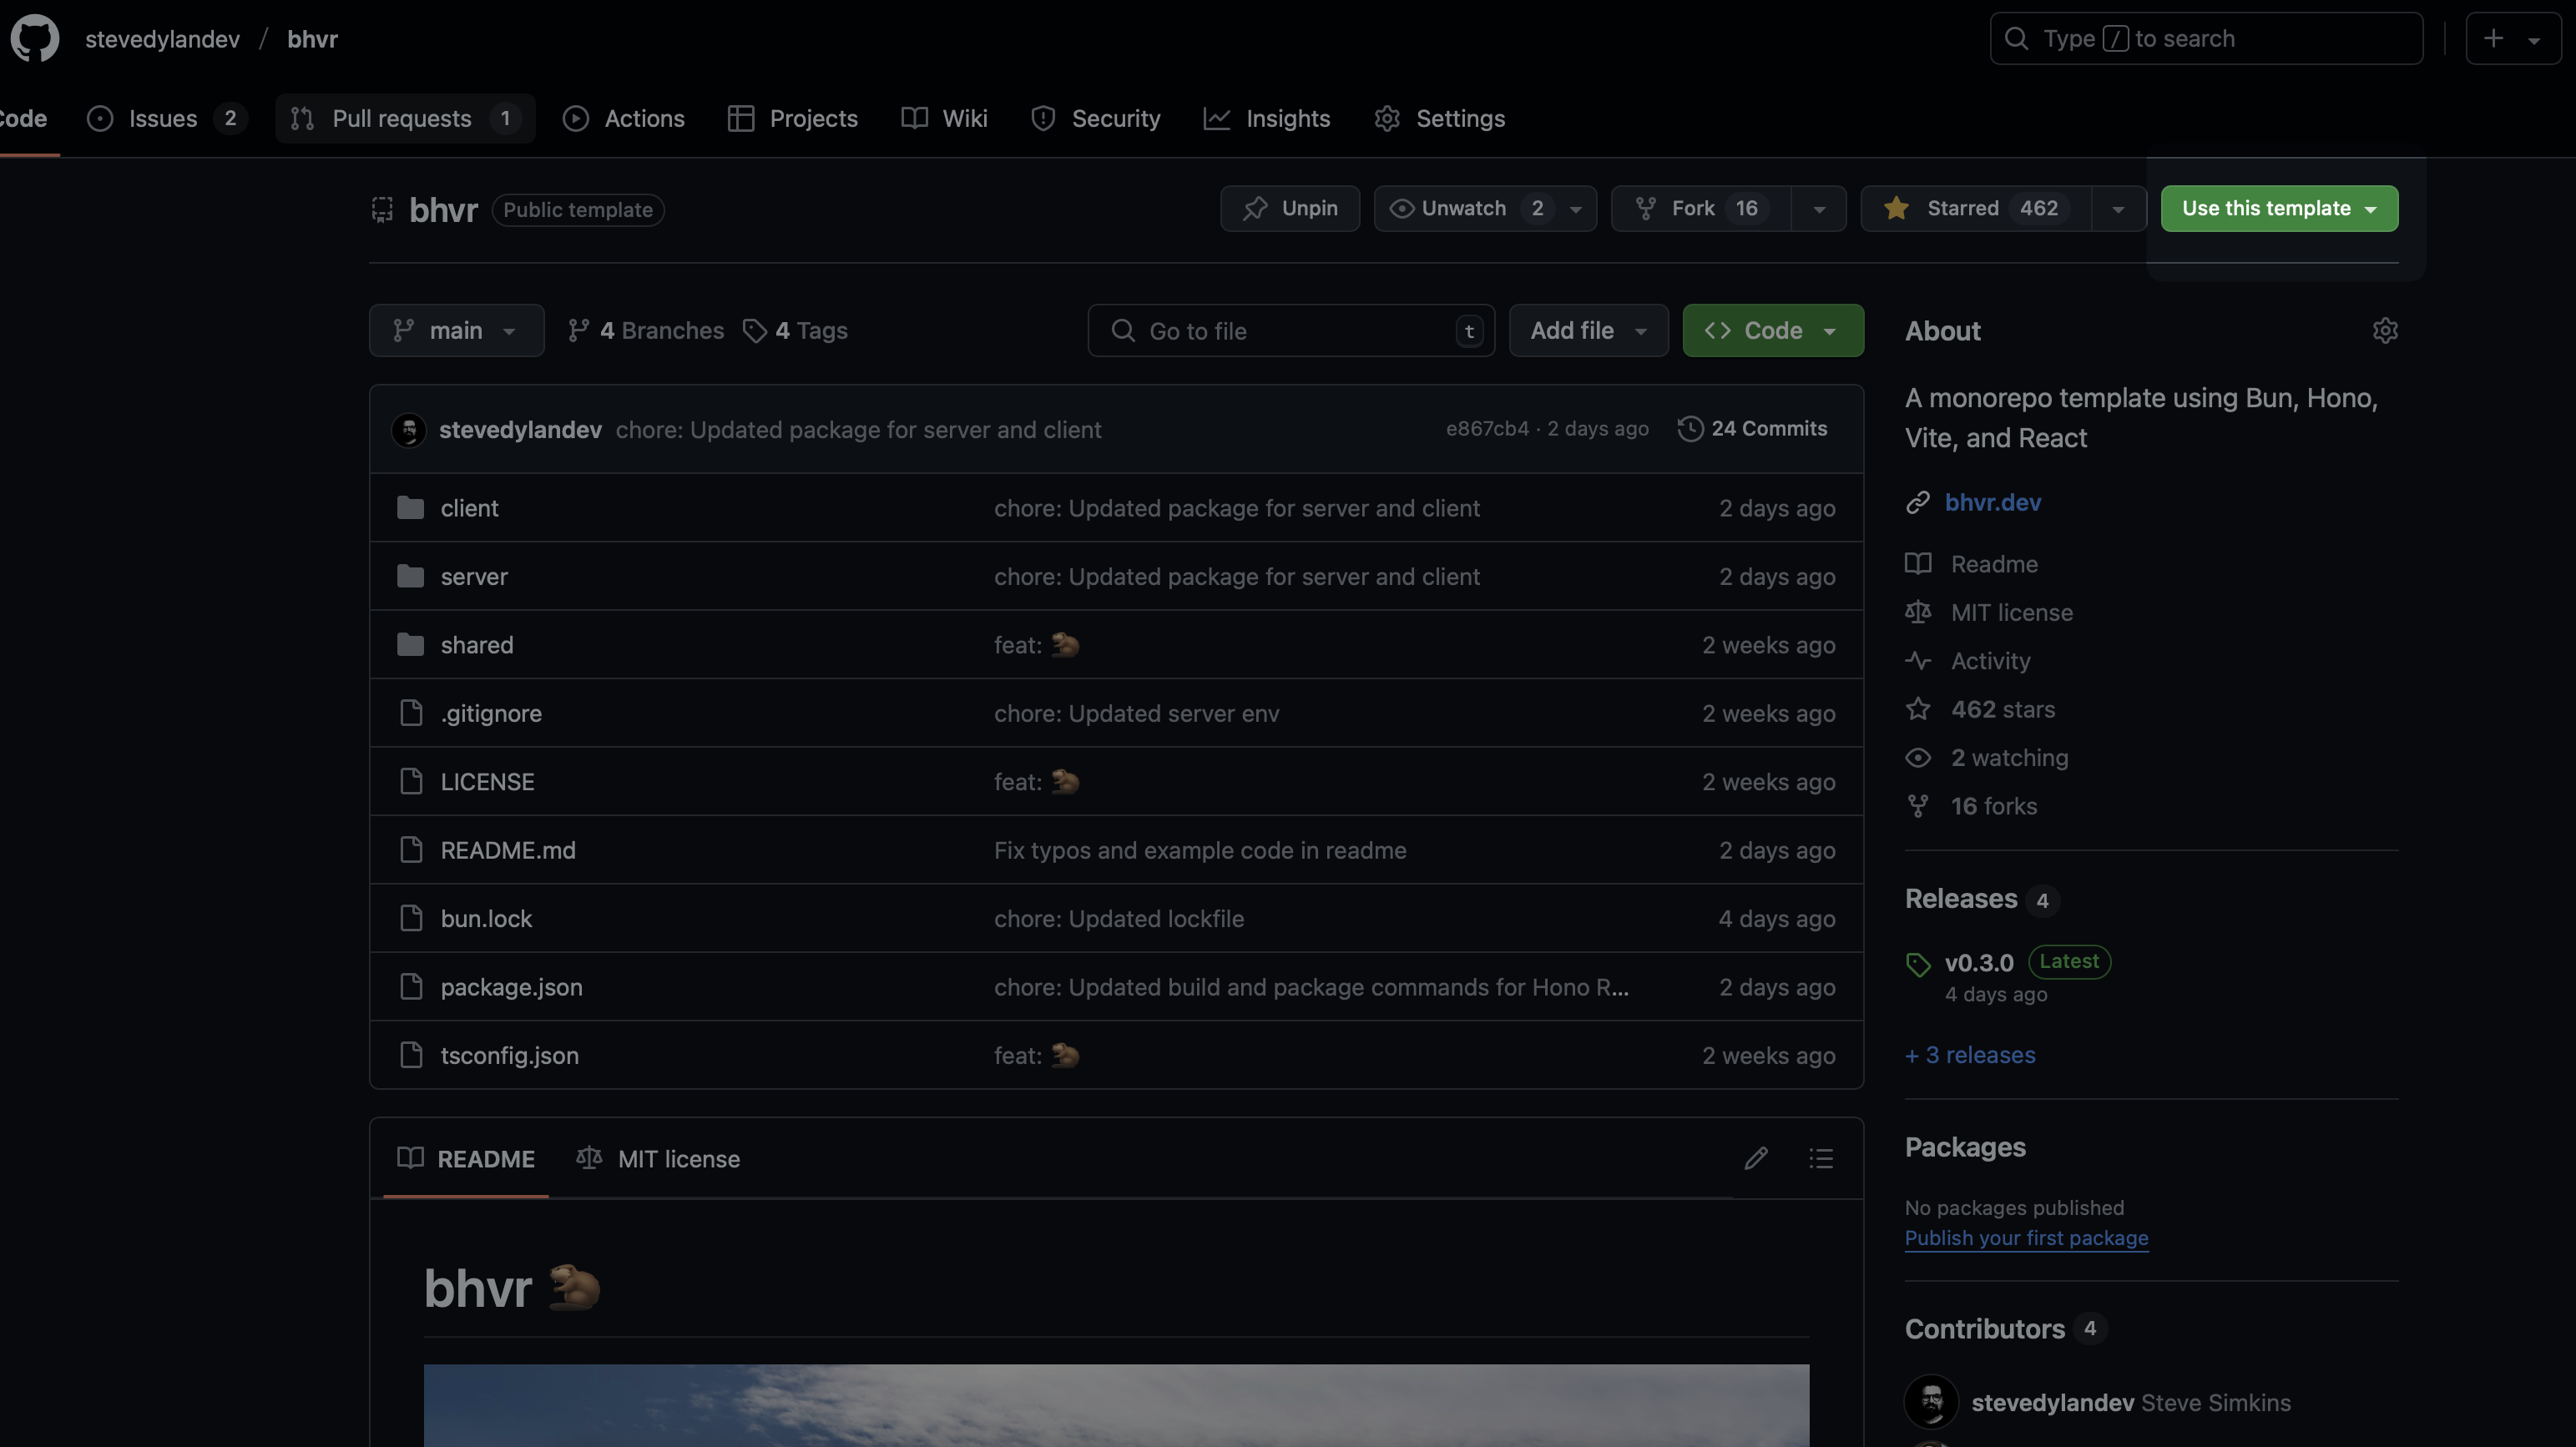Image resolution: width=2576 pixels, height=1447 pixels.
Task: Expand the Add file dropdown
Action: (1588, 331)
